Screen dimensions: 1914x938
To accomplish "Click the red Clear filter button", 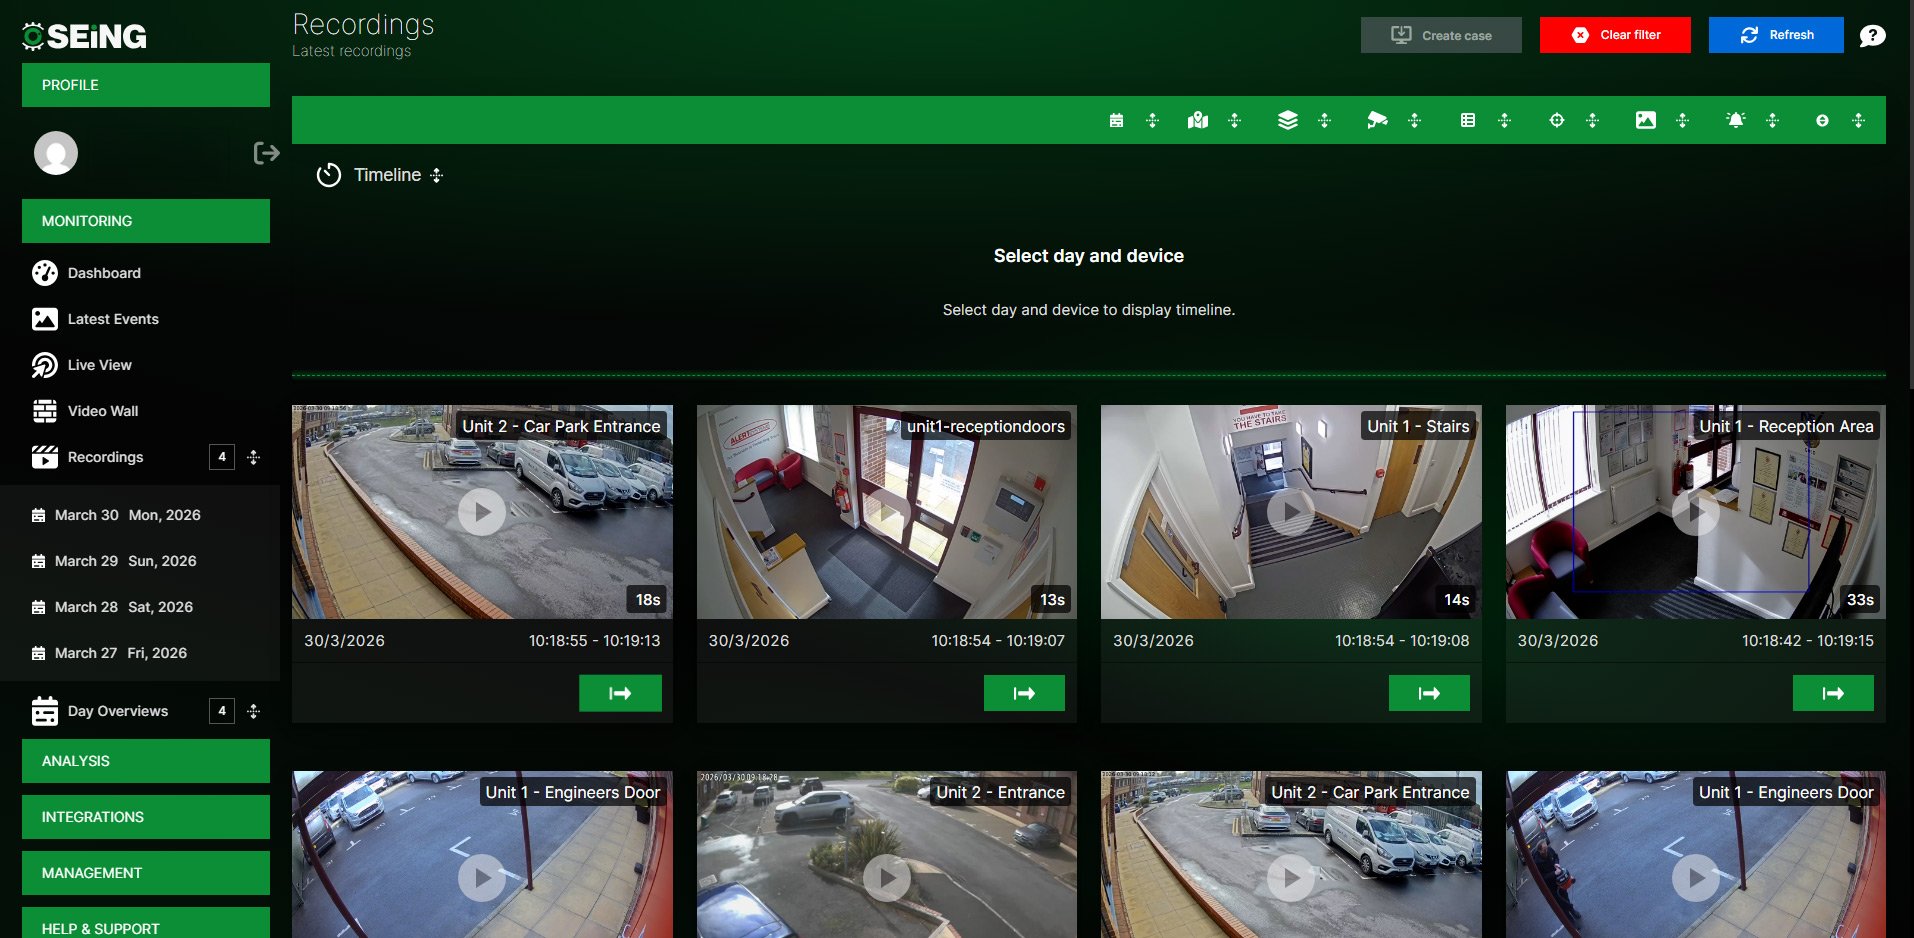I will pos(1615,35).
